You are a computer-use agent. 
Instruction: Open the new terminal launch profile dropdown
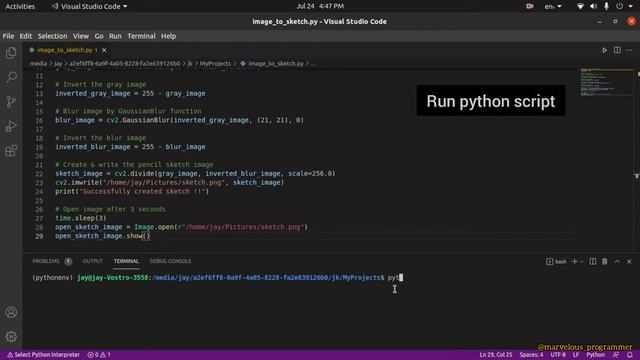click(x=582, y=261)
